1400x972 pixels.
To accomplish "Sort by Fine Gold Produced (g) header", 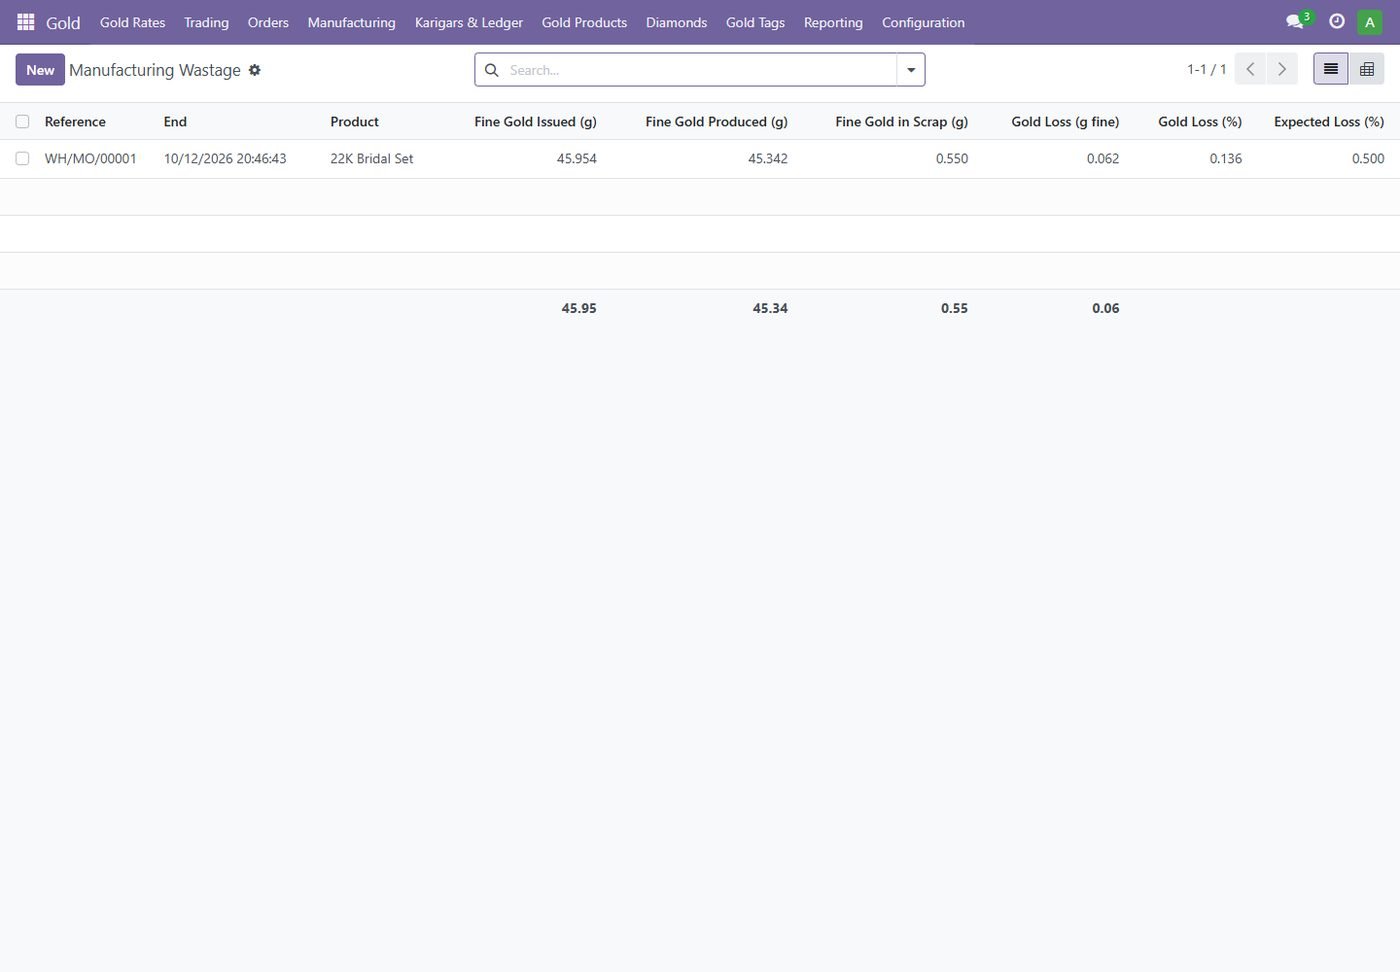I will pos(716,122).
